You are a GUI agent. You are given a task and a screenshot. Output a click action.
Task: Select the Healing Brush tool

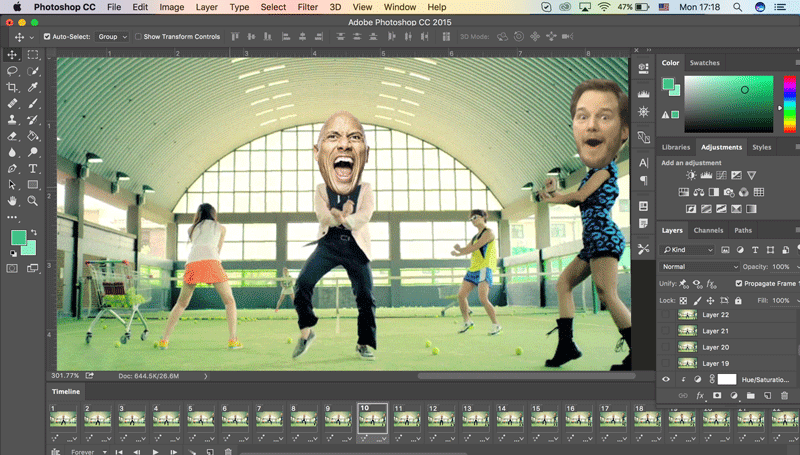(12, 104)
